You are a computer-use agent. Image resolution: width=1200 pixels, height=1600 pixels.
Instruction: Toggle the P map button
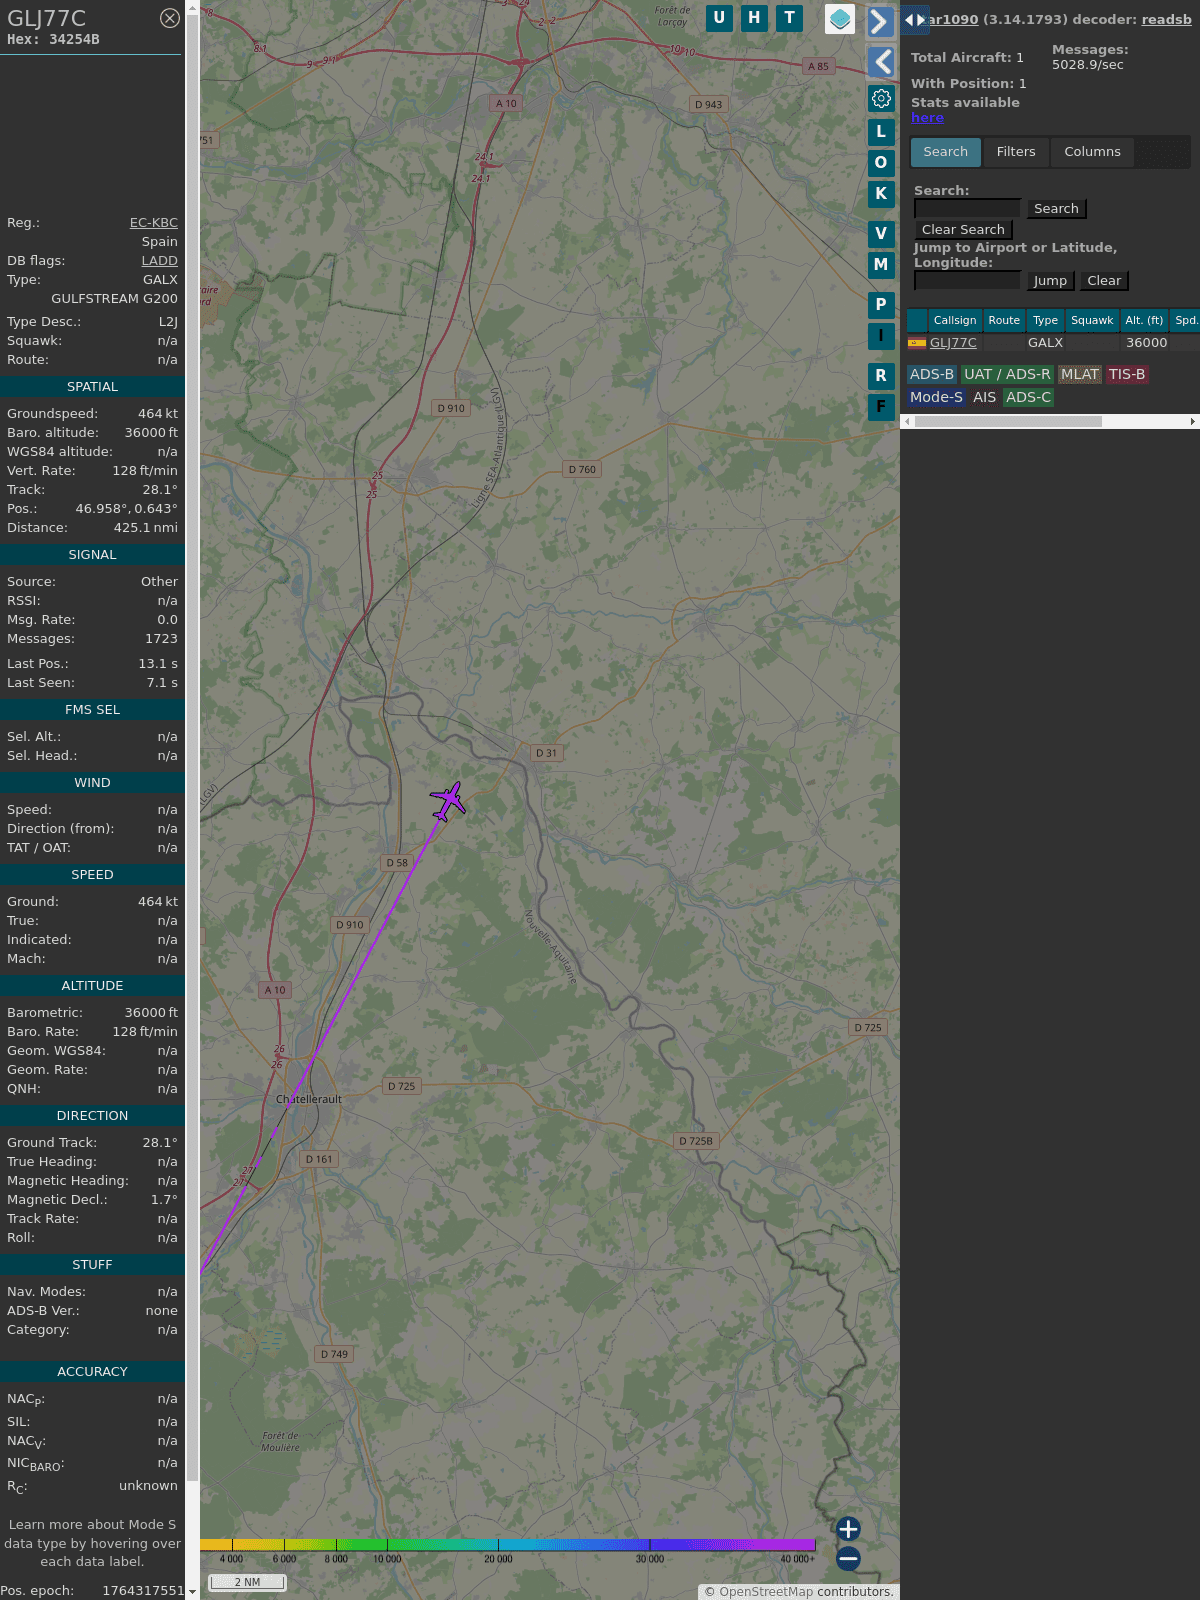pyautogui.click(x=881, y=305)
